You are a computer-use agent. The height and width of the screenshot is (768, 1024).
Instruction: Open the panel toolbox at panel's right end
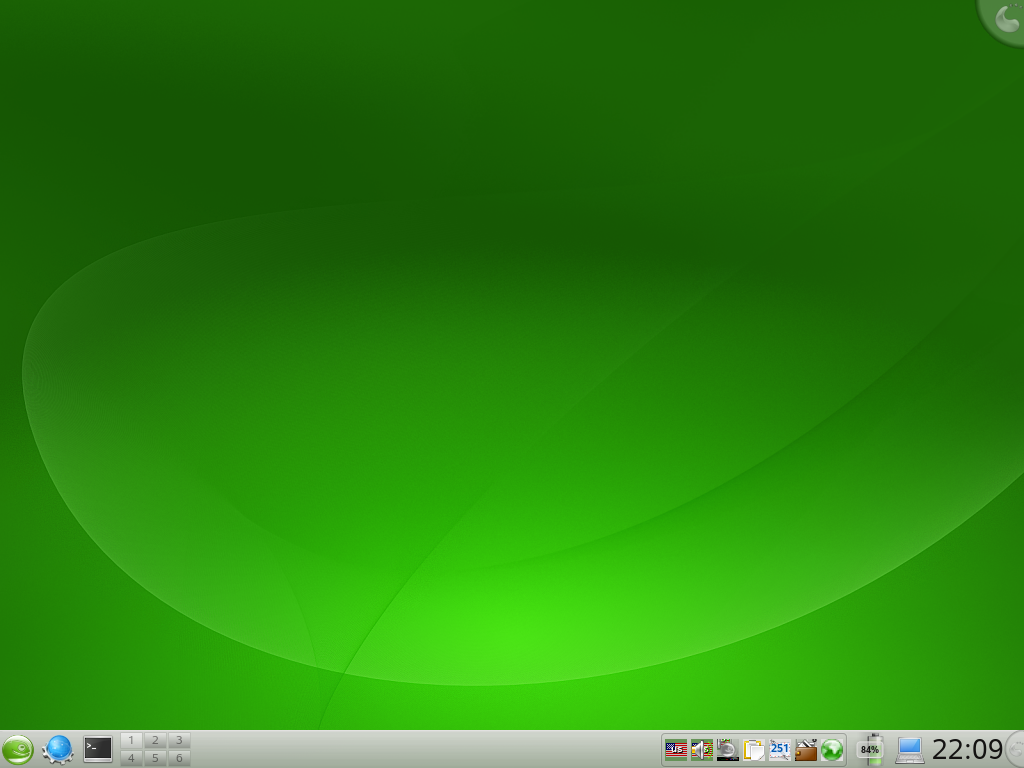tap(1016, 749)
